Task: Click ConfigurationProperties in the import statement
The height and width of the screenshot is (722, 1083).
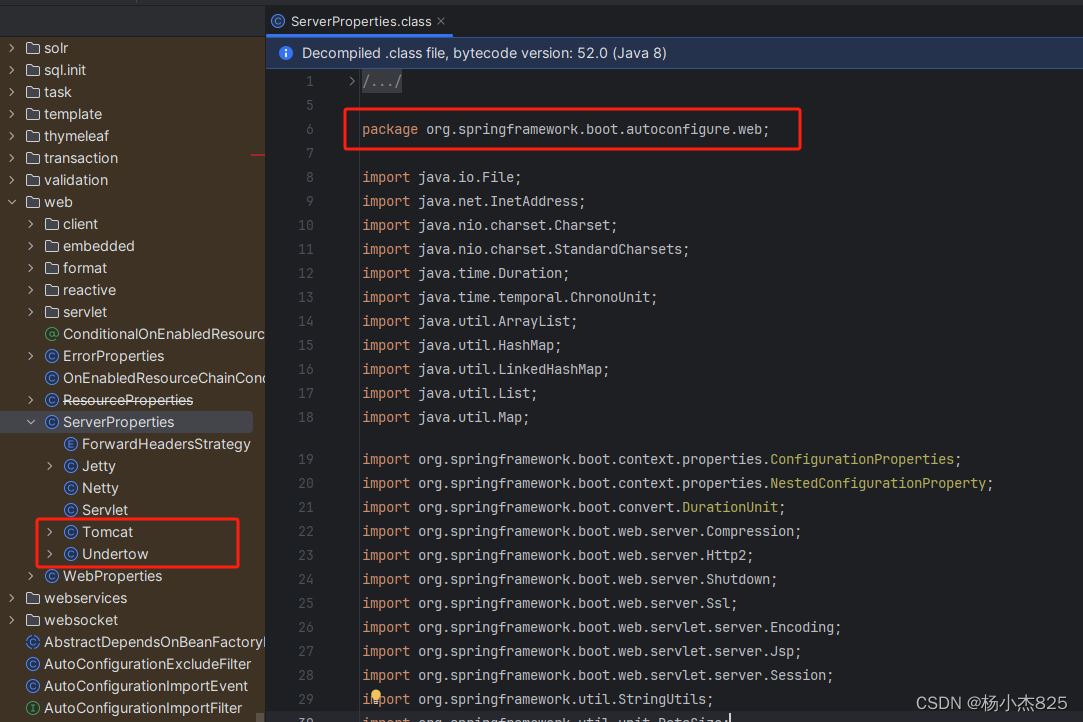Action: click(861, 460)
